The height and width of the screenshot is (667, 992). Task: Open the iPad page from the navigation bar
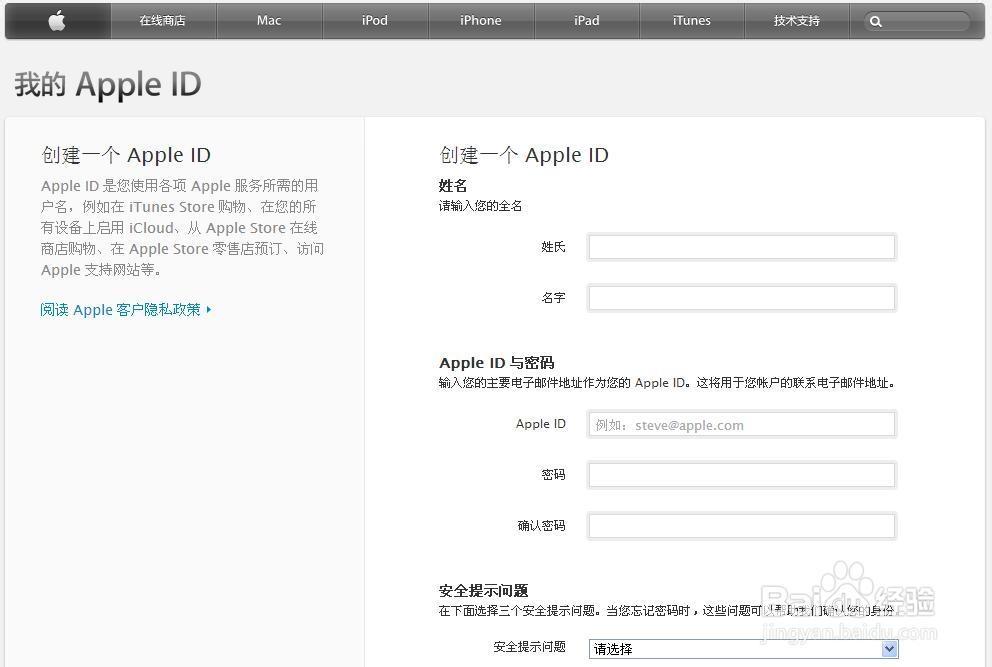(x=586, y=20)
